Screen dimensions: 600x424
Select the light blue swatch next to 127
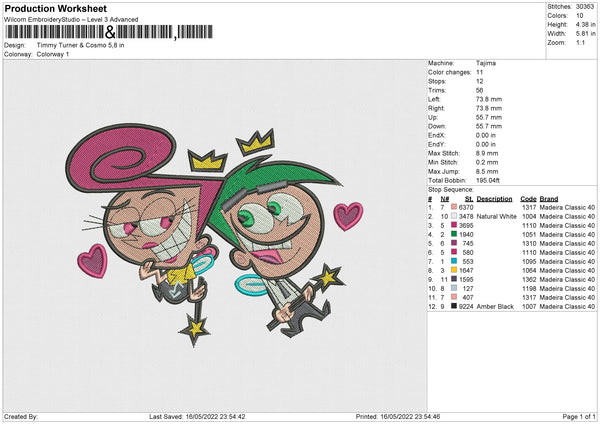click(x=454, y=288)
